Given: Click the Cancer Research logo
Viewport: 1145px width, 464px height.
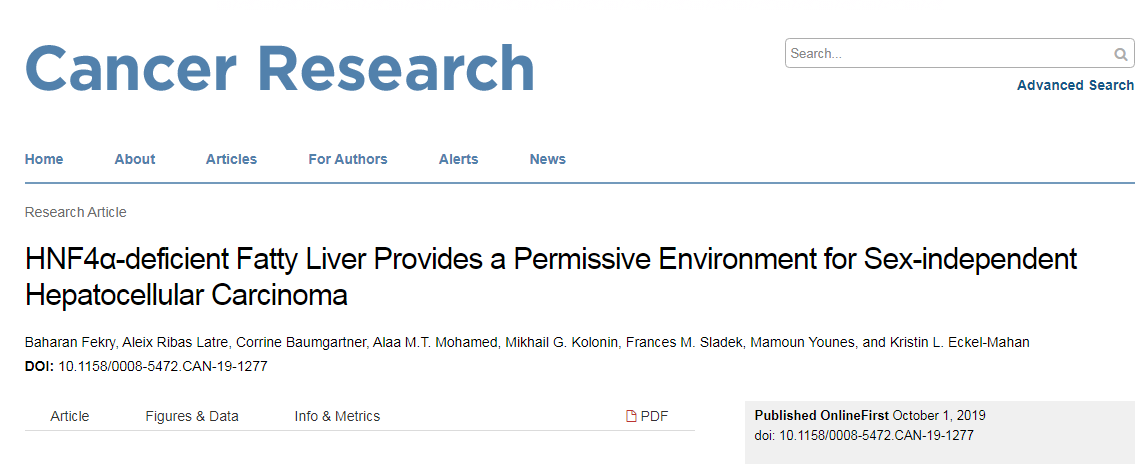Looking at the screenshot, I should pos(280,69).
